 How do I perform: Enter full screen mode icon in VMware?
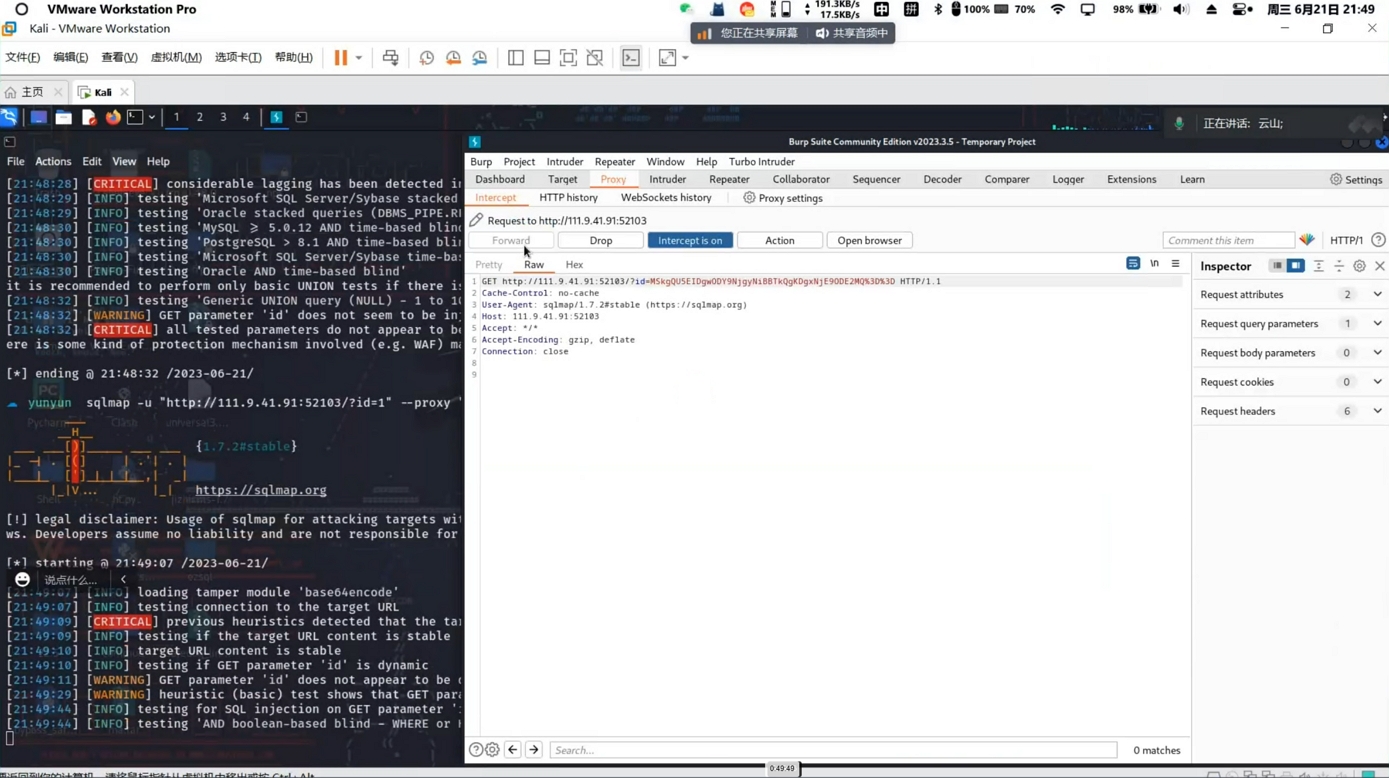[x=568, y=58]
